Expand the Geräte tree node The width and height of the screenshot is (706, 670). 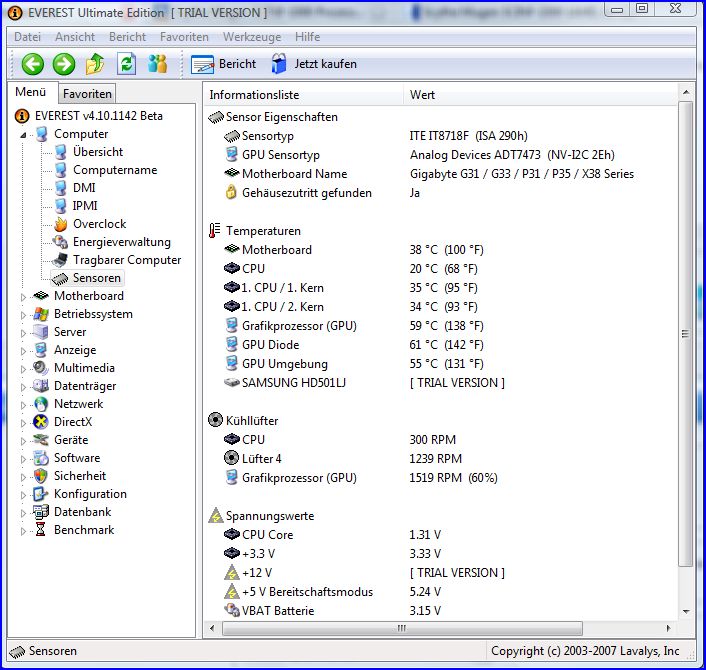23,441
